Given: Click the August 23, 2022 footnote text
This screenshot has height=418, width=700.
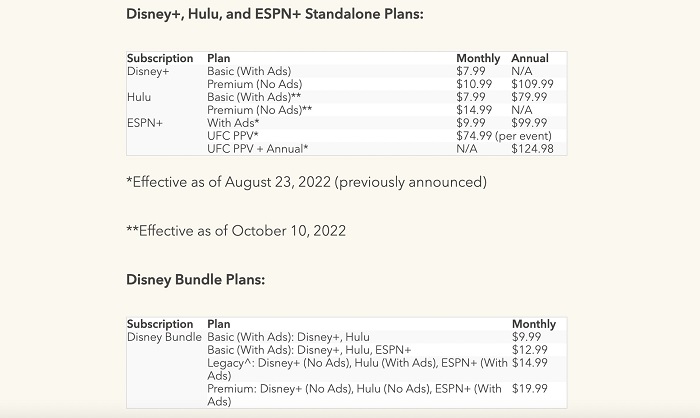Looking at the screenshot, I should click(x=306, y=182).
